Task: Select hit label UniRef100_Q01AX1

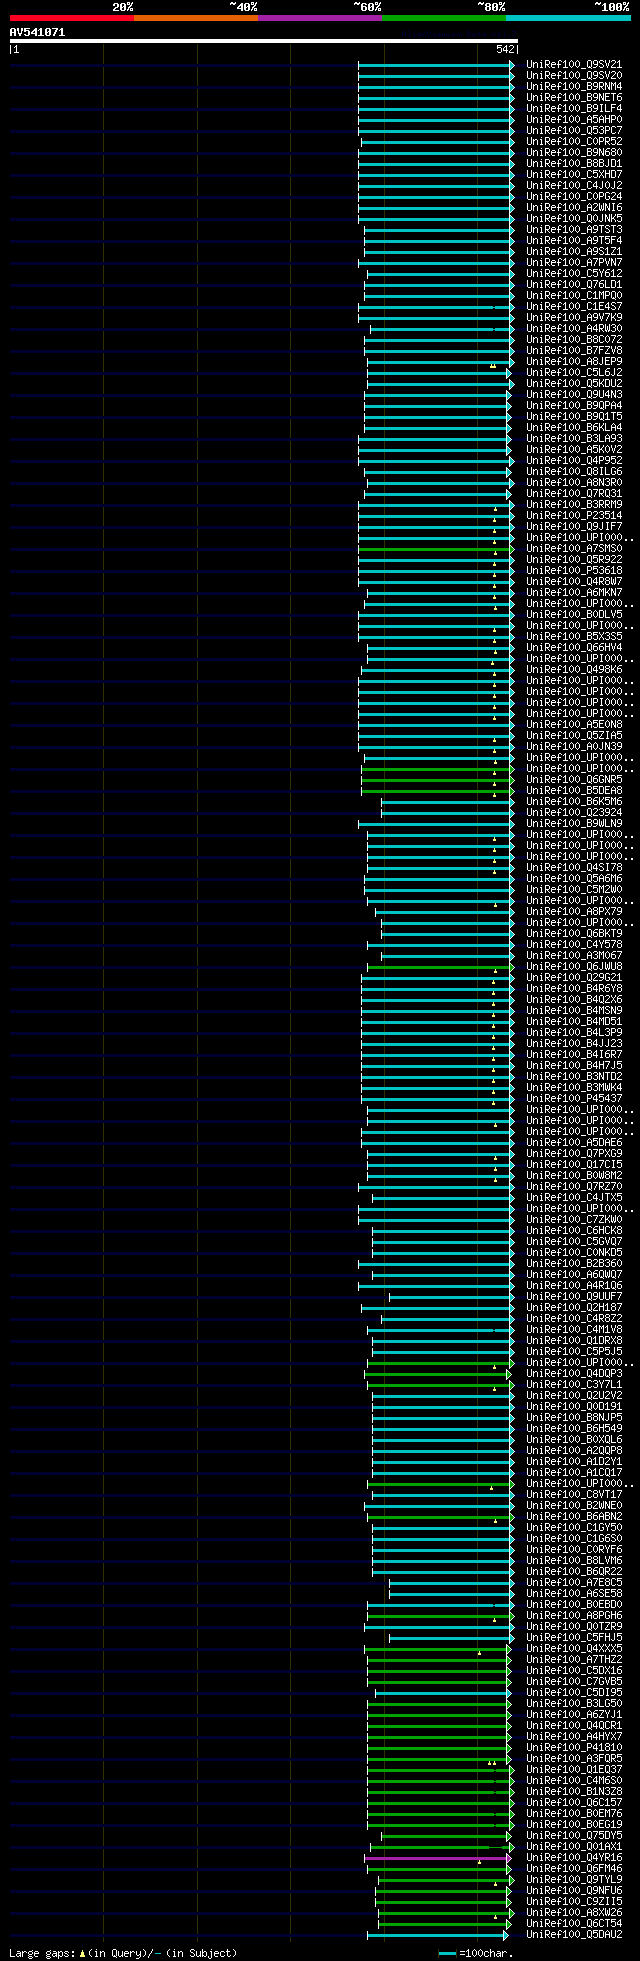Action: (574, 1846)
